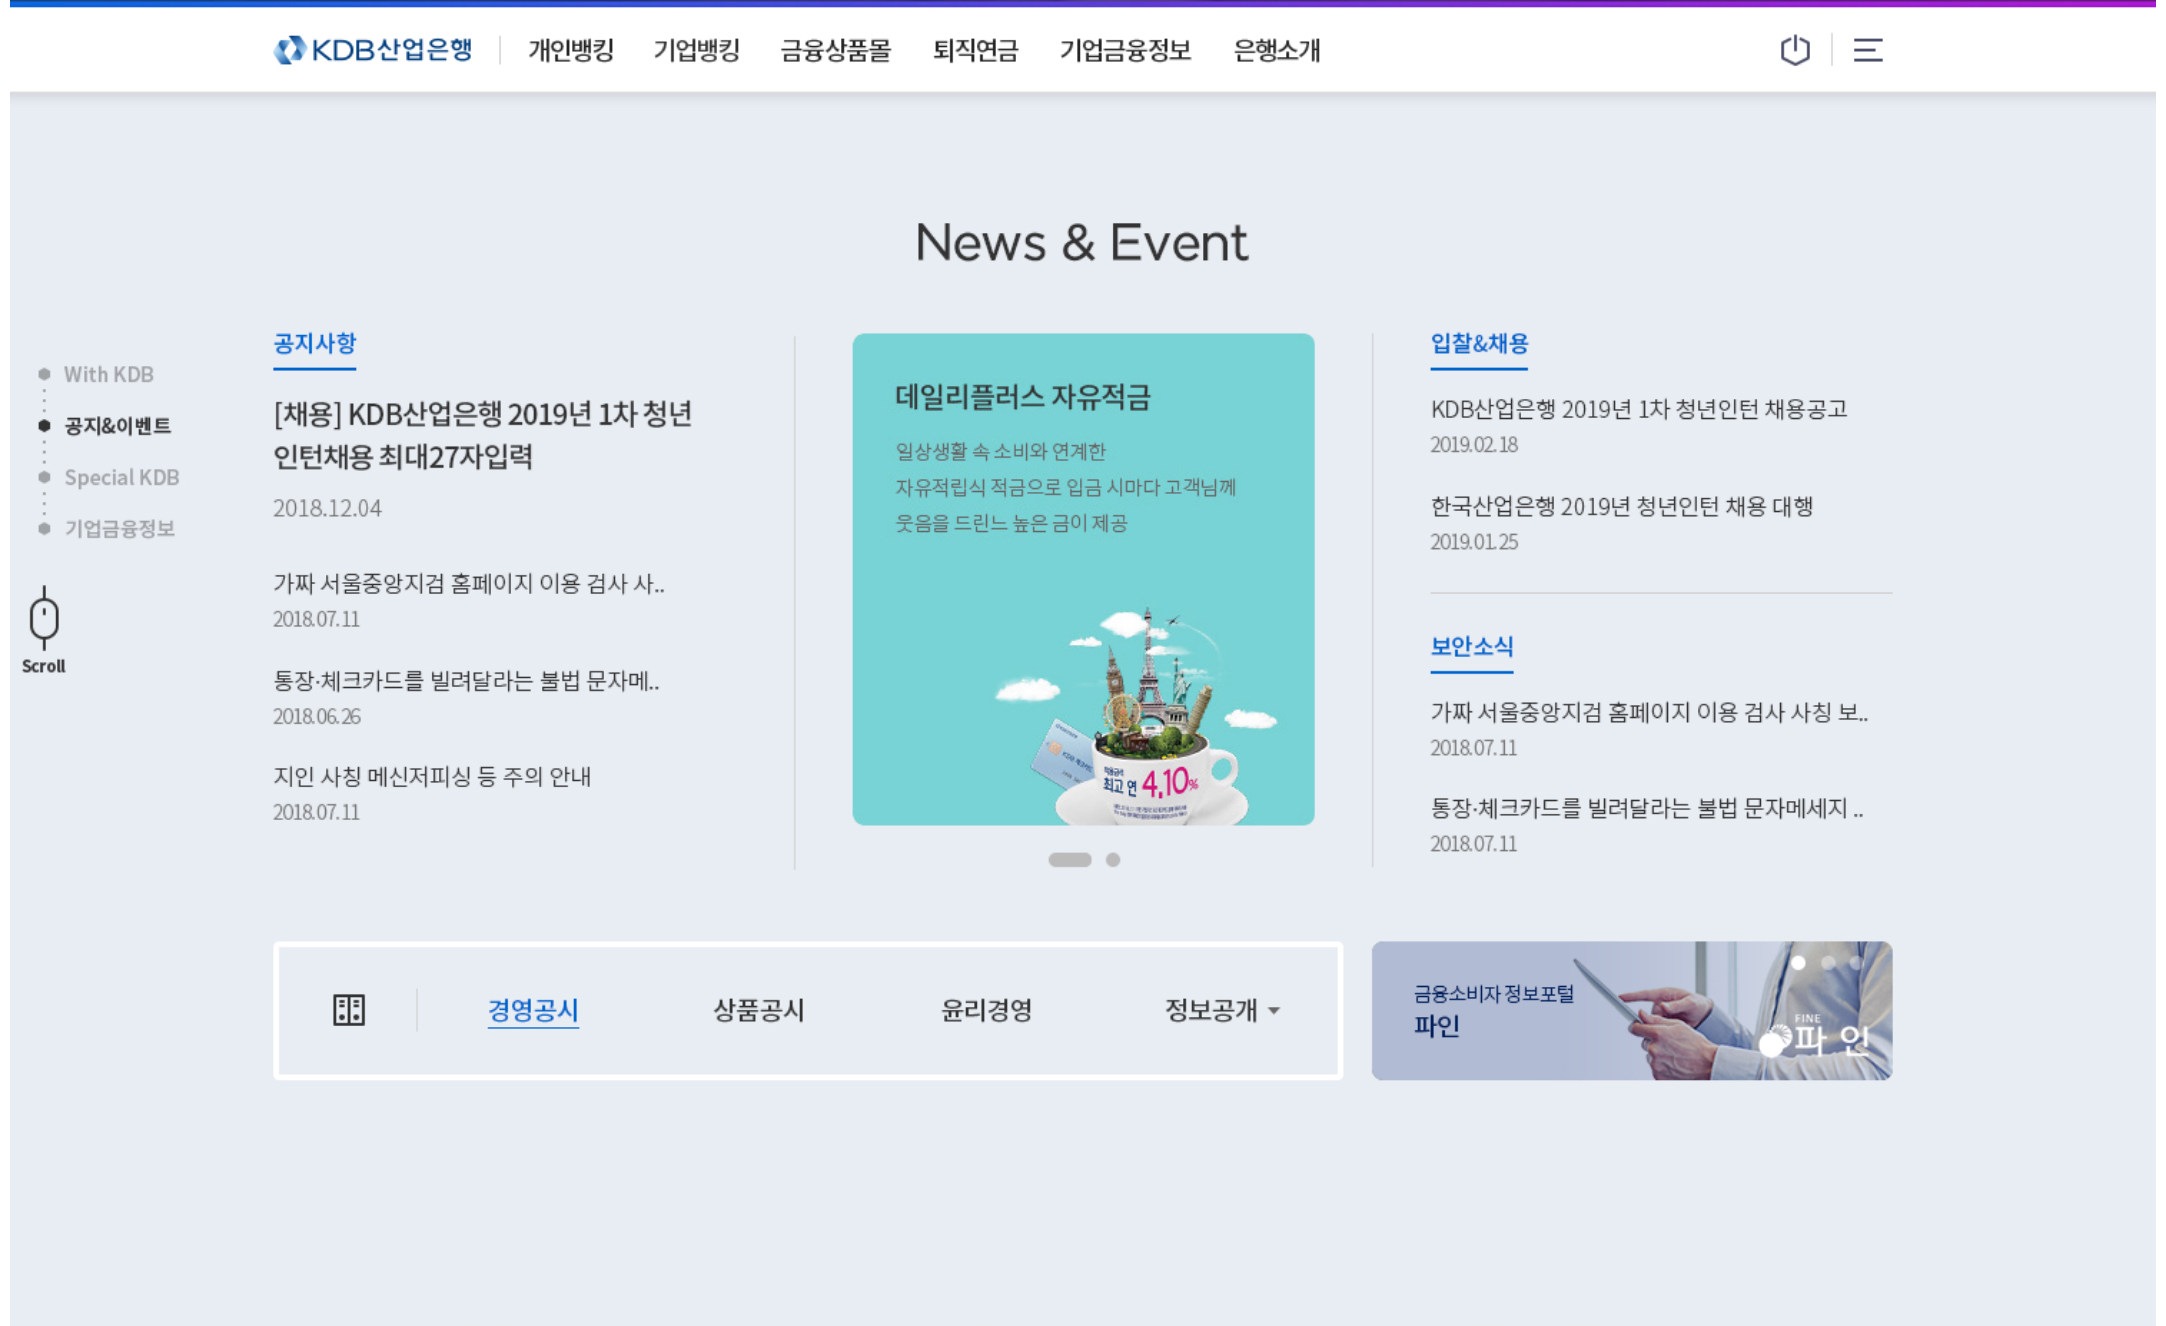Click the Scroll mouse icon
Viewport: 2166px width, 1326px height.
click(44, 619)
